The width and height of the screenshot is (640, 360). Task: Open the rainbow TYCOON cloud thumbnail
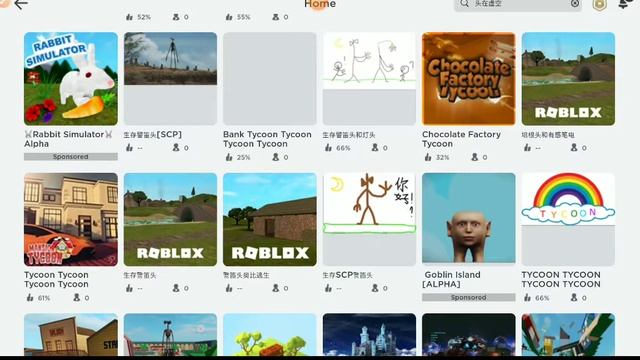click(x=568, y=219)
